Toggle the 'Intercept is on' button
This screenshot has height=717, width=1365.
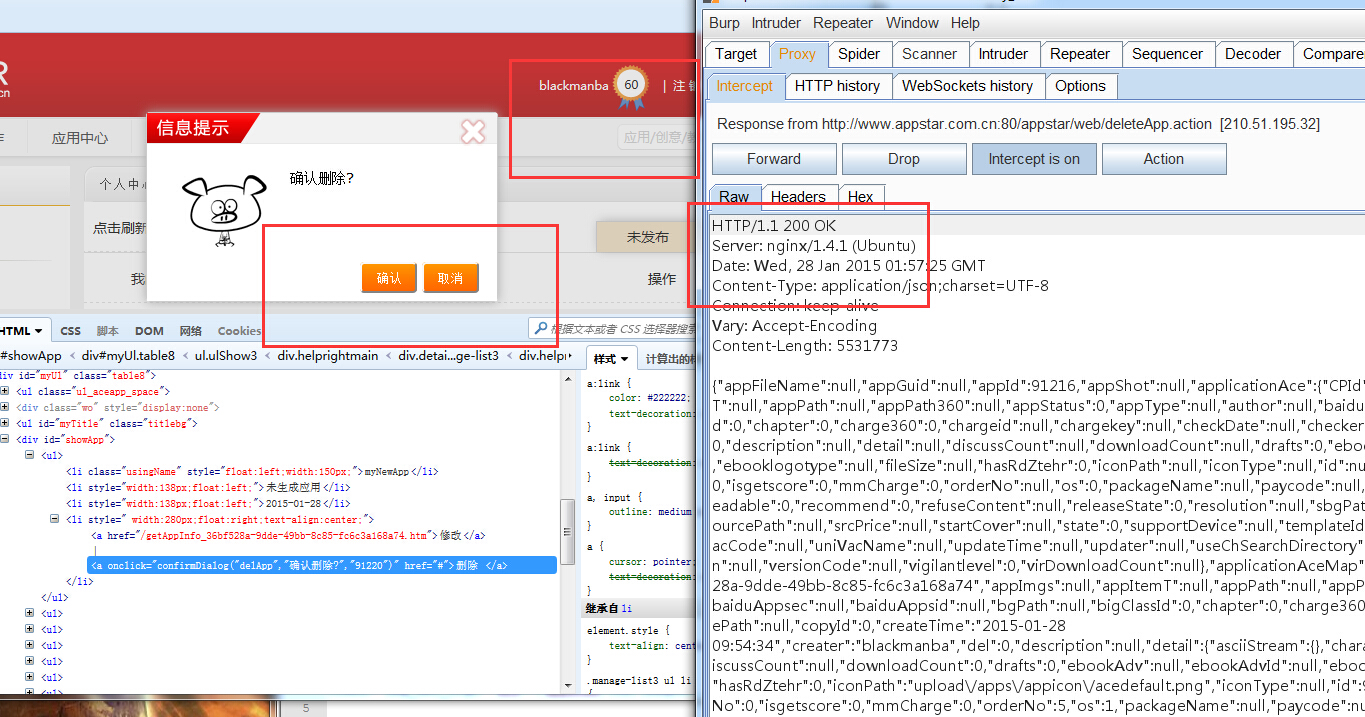coord(1034,159)
